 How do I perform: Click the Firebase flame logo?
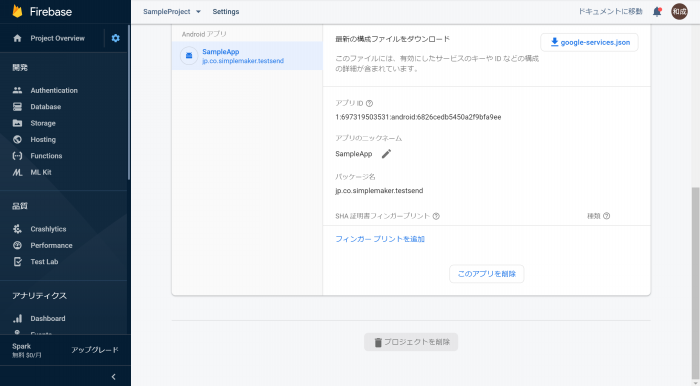[17, 11]
